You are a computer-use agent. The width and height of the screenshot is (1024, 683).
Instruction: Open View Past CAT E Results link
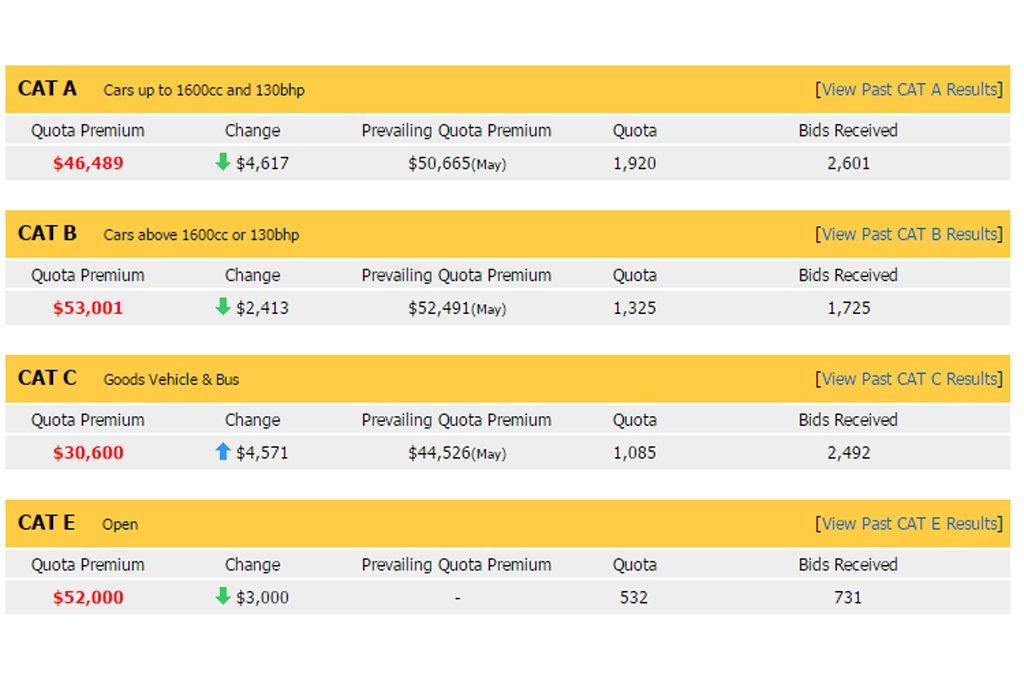(909, 524)
